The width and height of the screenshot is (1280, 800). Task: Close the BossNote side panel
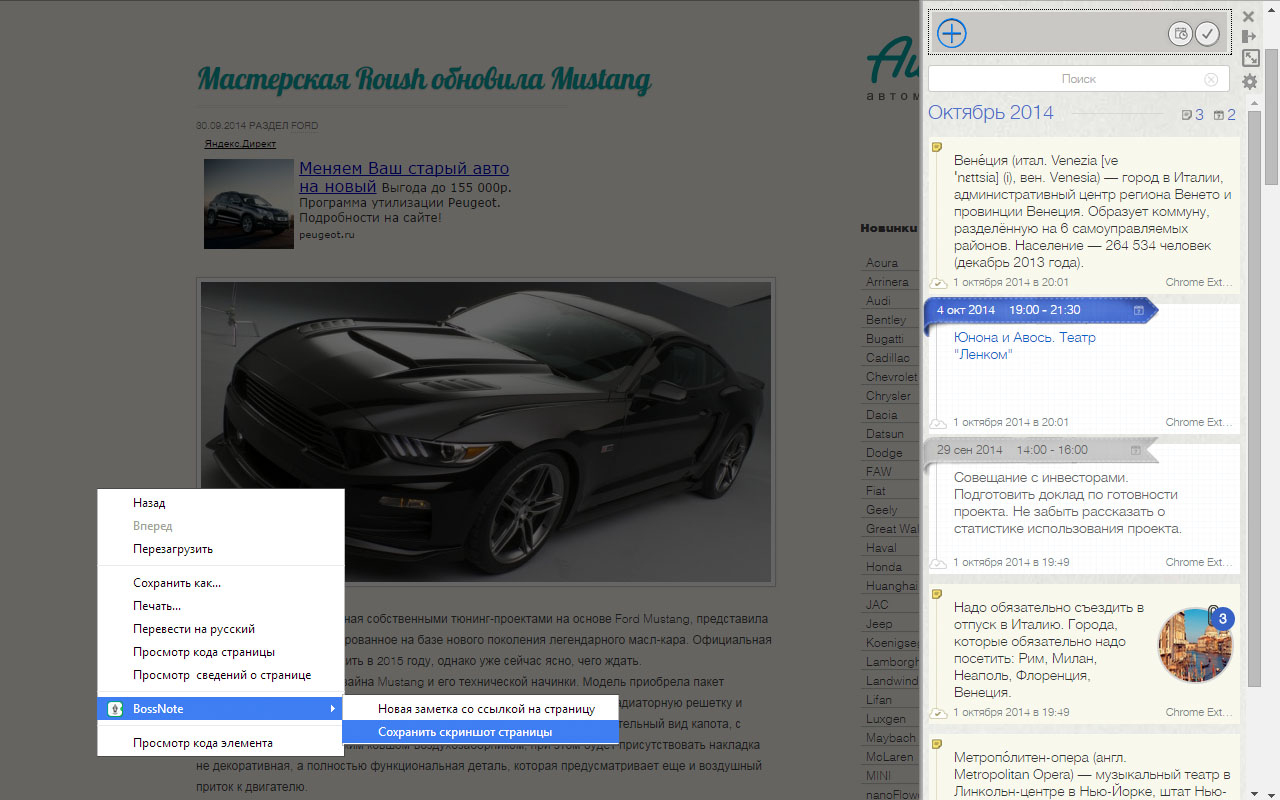click(x=1248, y=16)
